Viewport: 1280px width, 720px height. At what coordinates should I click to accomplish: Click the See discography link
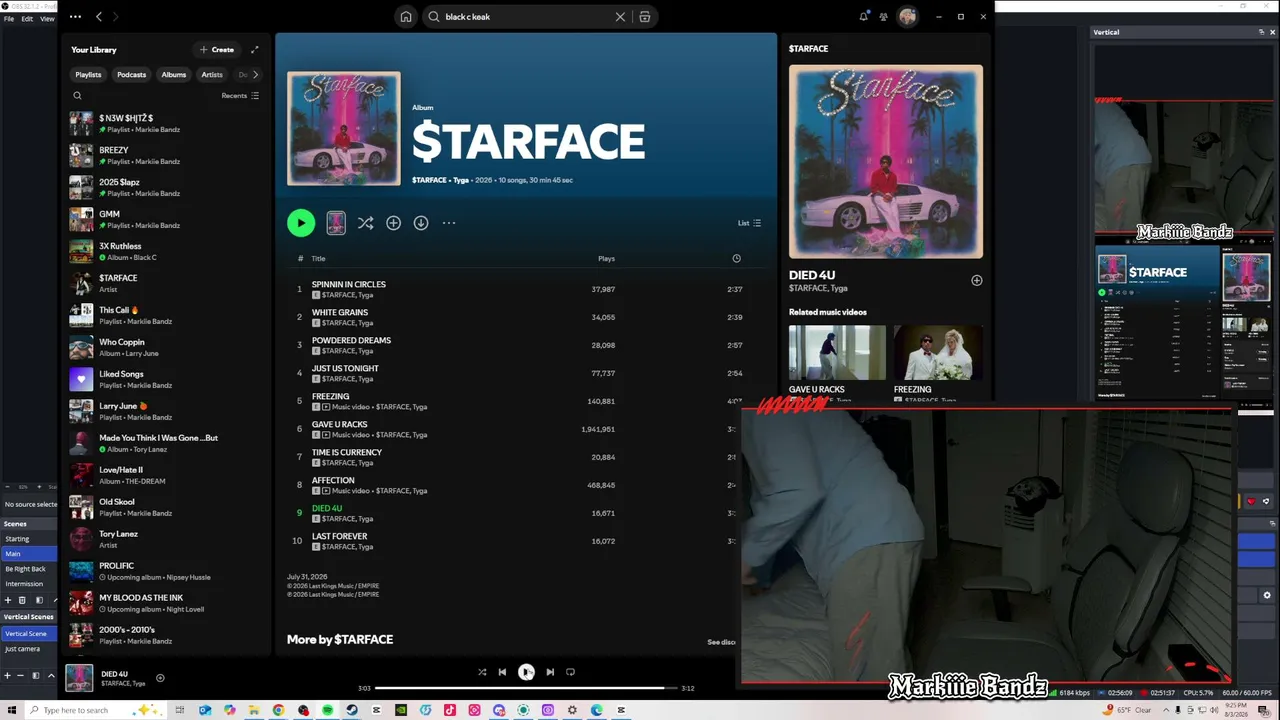(722, 642)
